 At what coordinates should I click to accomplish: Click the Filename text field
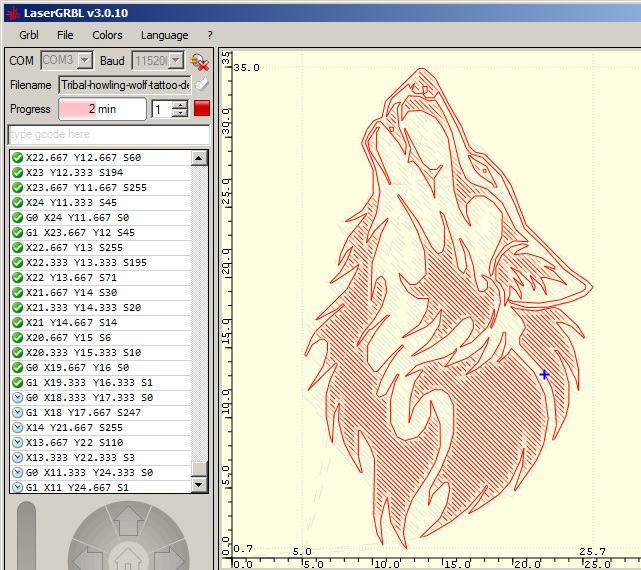pyautogui.click(x=124, y=85)
